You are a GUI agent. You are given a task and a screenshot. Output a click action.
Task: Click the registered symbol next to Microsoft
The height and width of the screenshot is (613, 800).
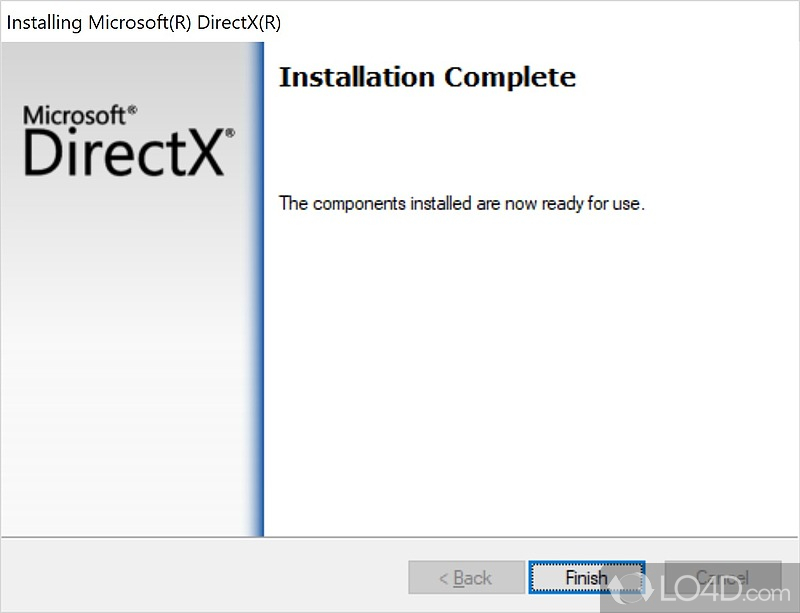[x=132, y=109]
